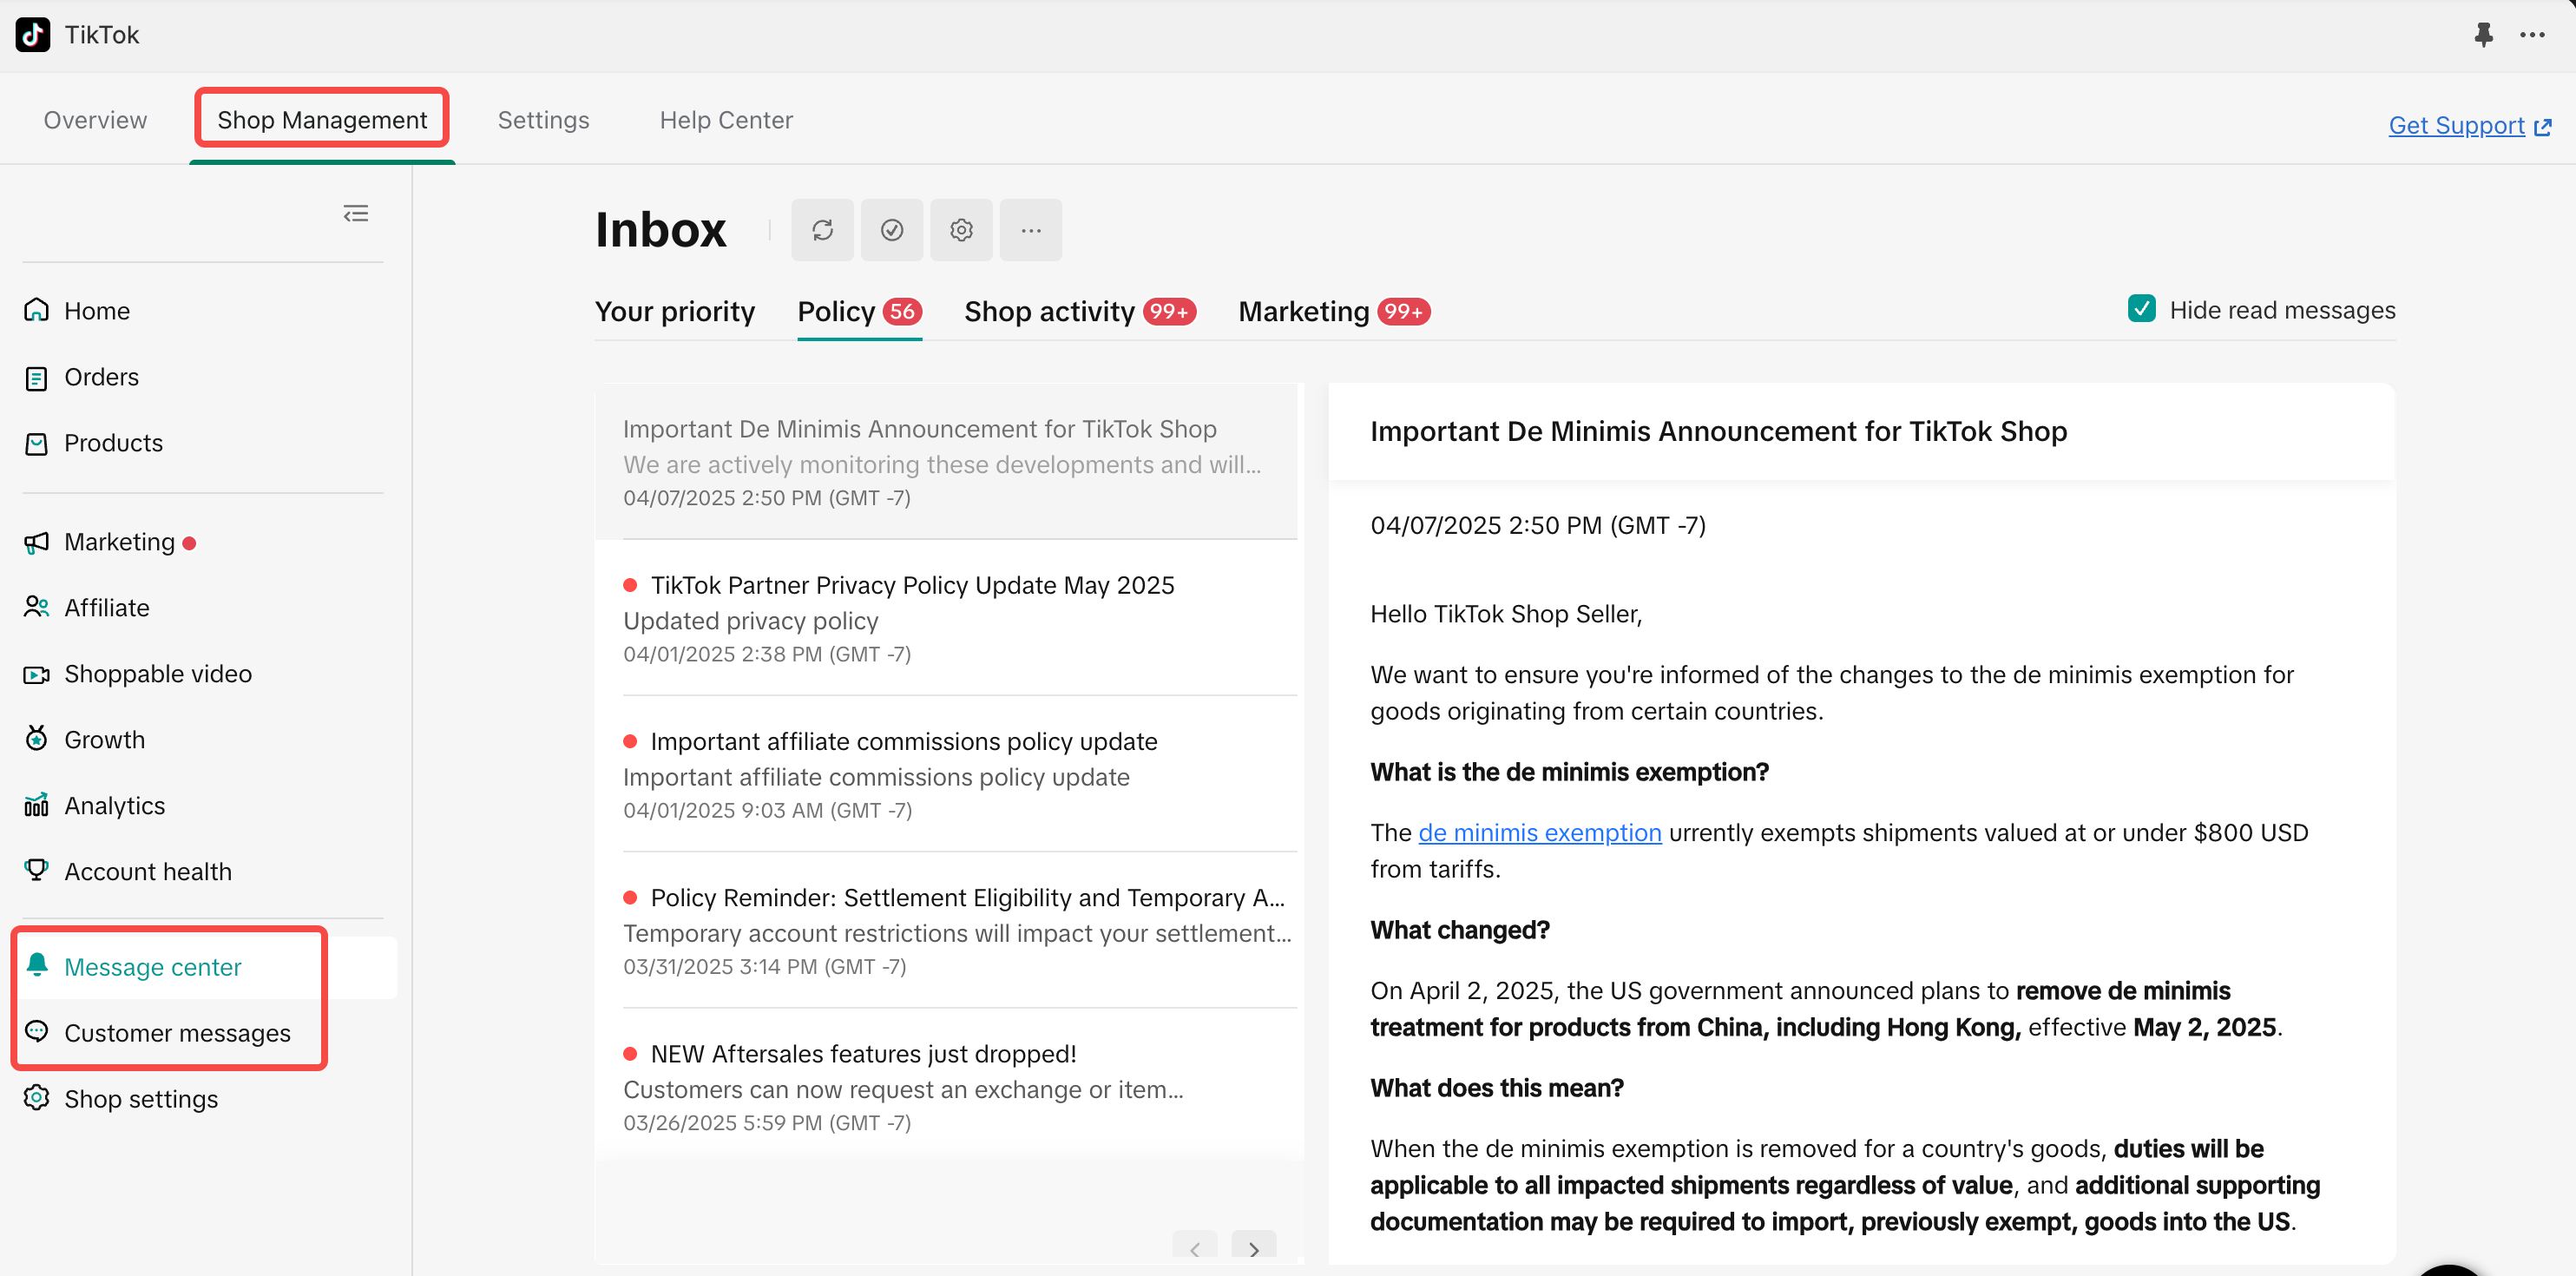Open TikTok Partner Privacy Policy Update message
Screen dimensions: 2576x1276
coord(911,585)
